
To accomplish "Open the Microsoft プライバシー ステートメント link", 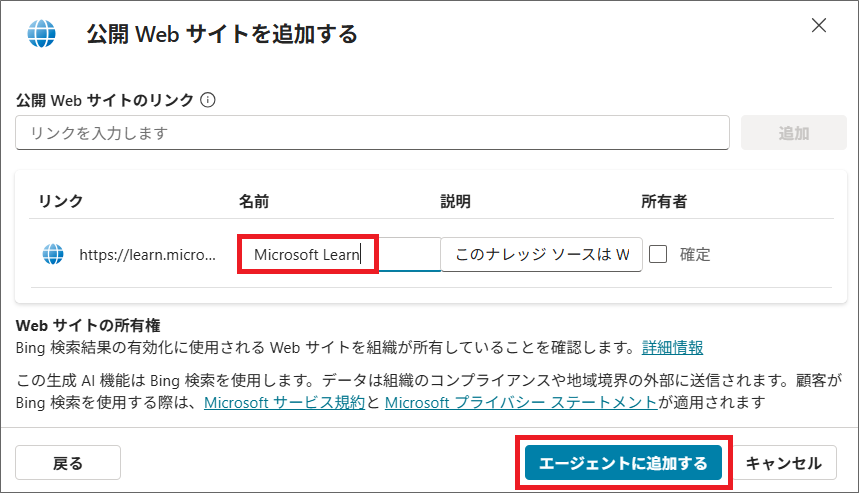I will (521, 403).
